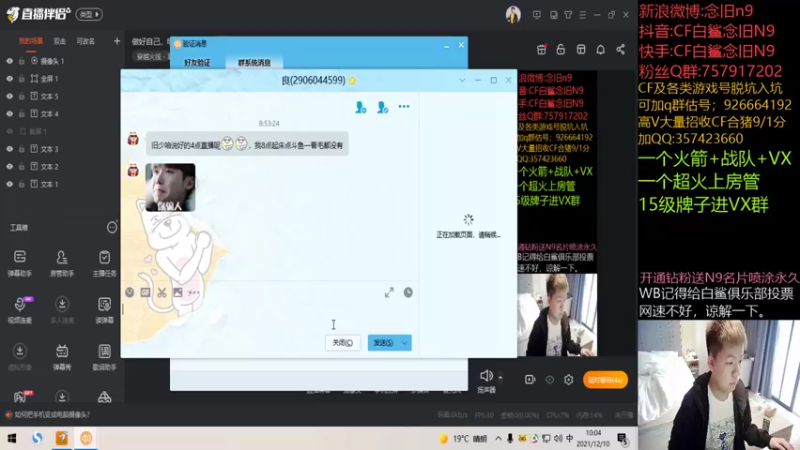Expand chat input with arrows icon
Screen dimensions: 800x450
point(389,292)
